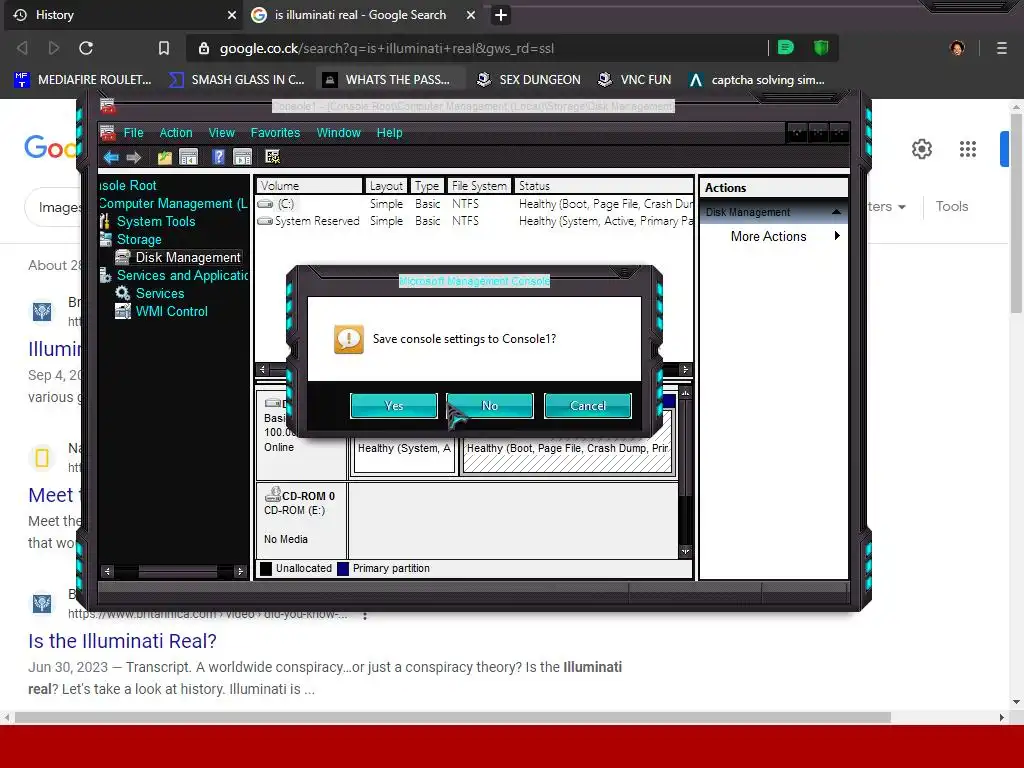The image size is (1024, 768).
Task: Click Yes to save console settings
Action: 394,406
